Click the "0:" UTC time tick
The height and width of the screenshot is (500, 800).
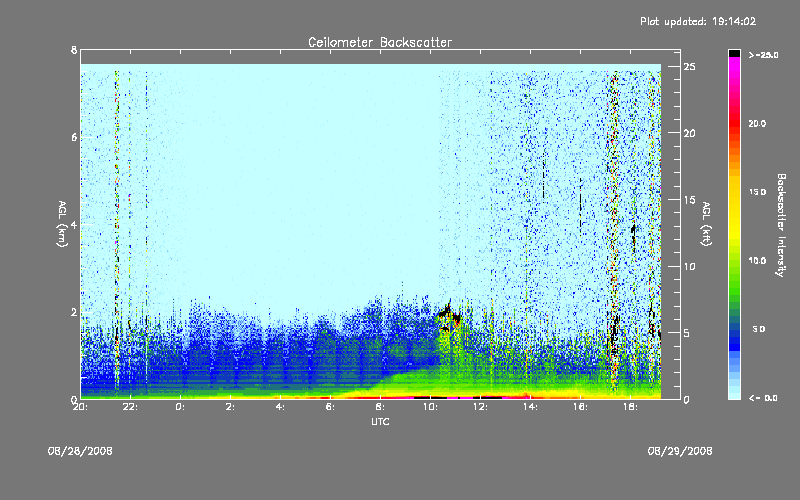coord(180,407)
